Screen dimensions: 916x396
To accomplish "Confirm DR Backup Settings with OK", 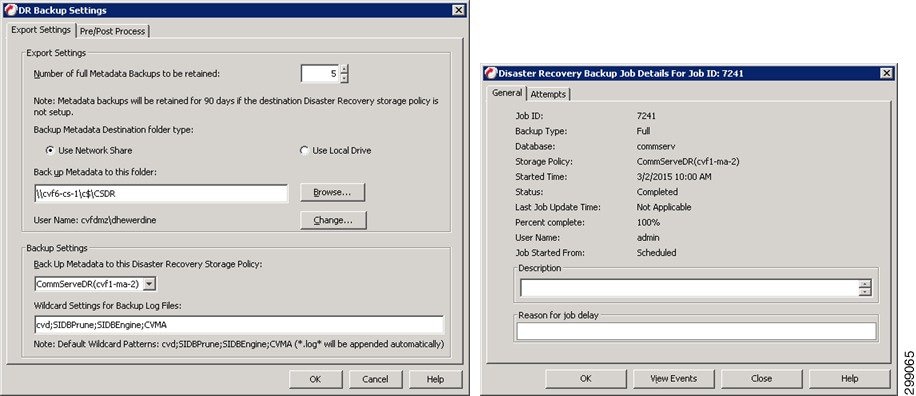I will tap(315, 379).
